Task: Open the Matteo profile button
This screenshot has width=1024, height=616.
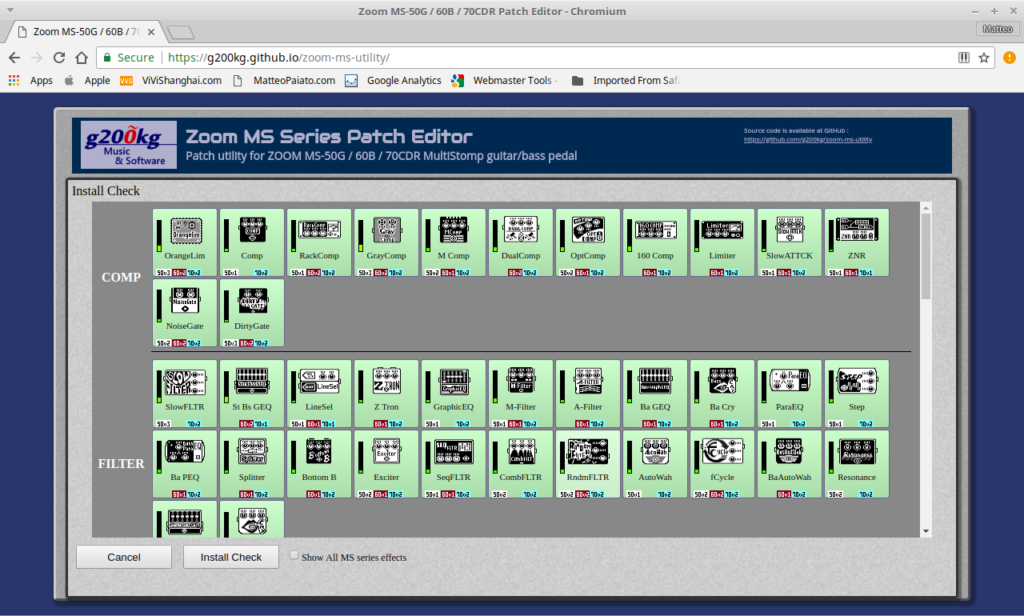Action: point(997,29)
